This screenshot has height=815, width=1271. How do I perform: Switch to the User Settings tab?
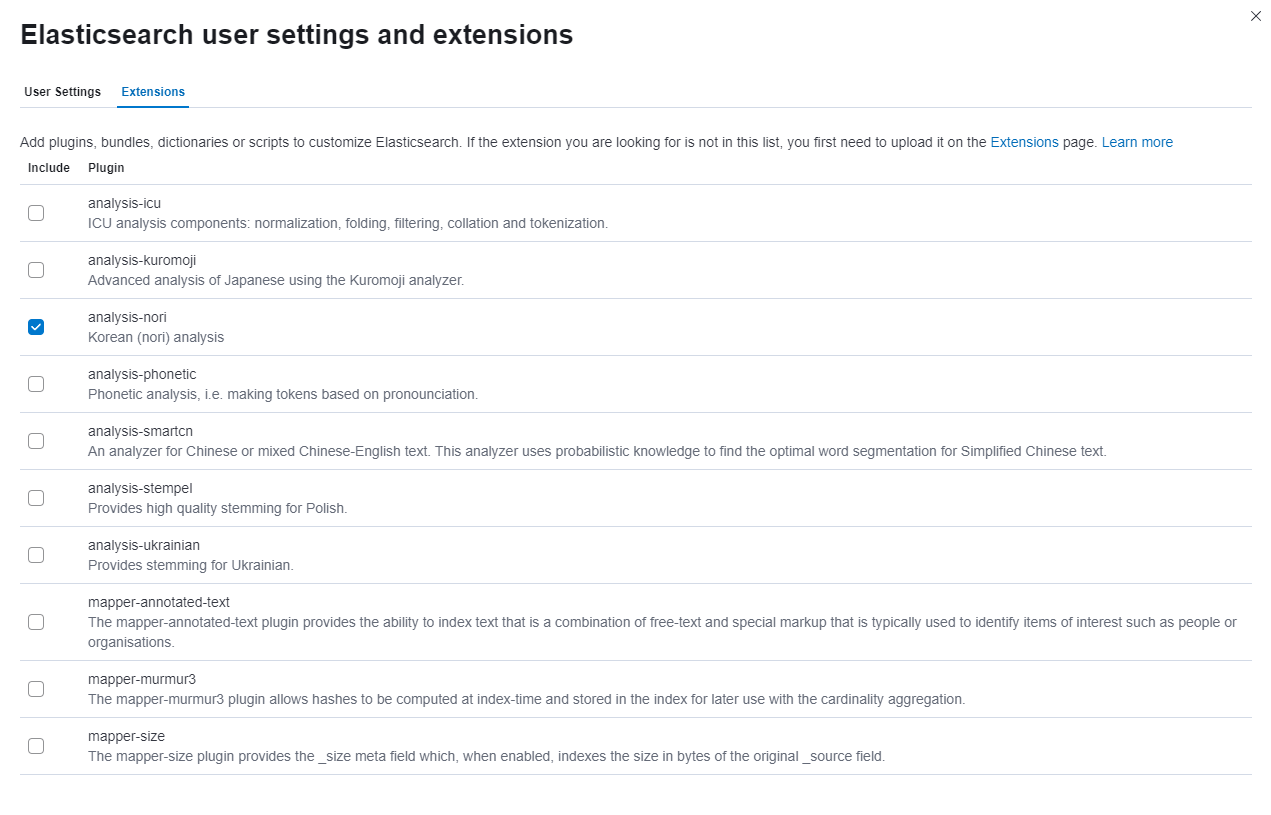click(x=62, y=92)
